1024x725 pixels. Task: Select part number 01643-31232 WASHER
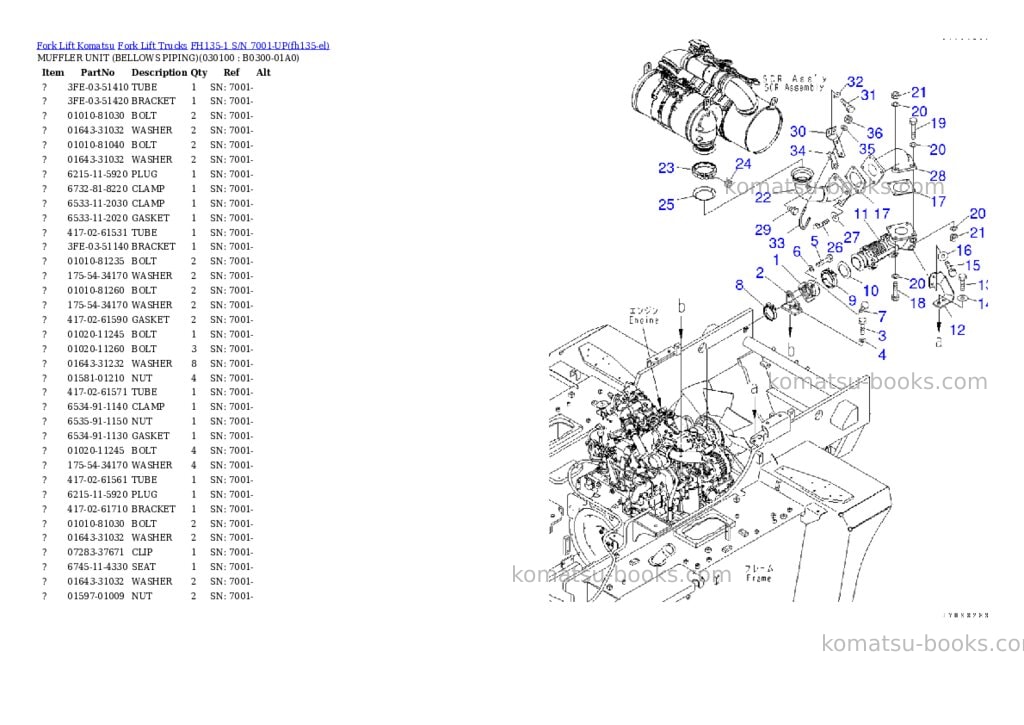[120, 363]
